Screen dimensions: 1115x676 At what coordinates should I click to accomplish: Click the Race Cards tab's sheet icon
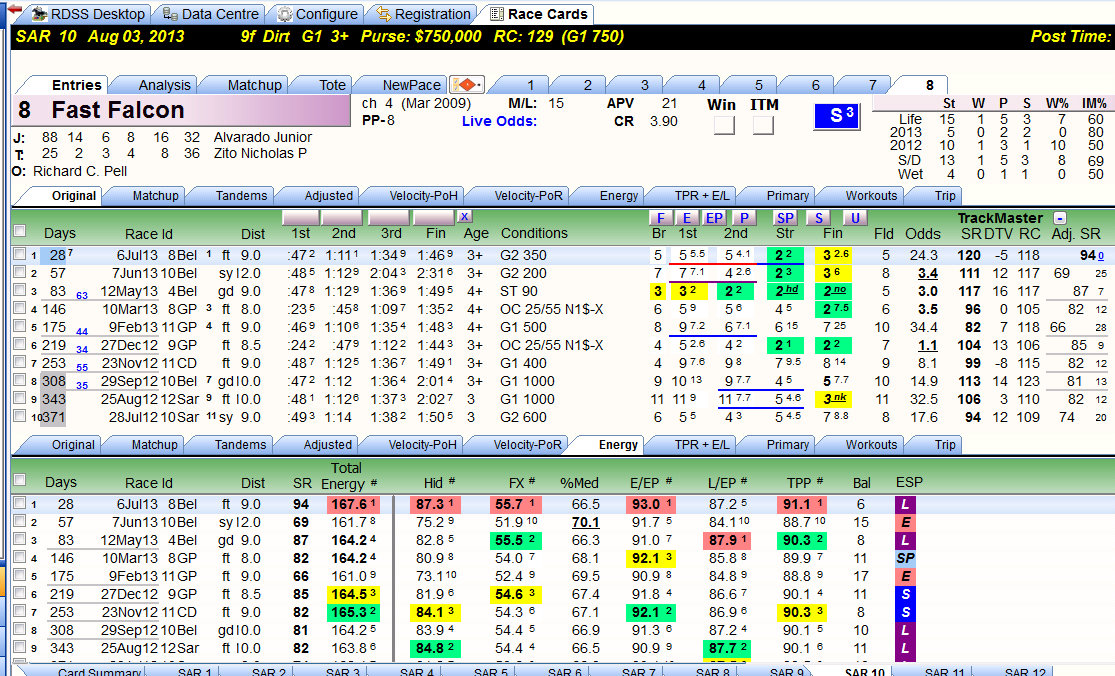(x=497, y=14)
